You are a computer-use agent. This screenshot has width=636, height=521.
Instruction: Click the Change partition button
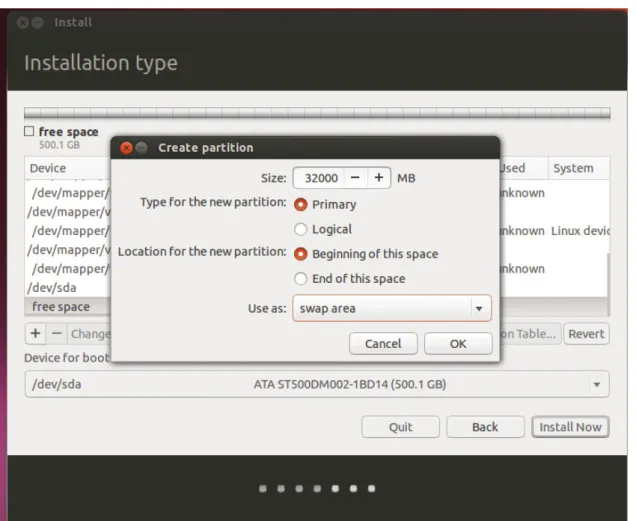pos(90,334)
